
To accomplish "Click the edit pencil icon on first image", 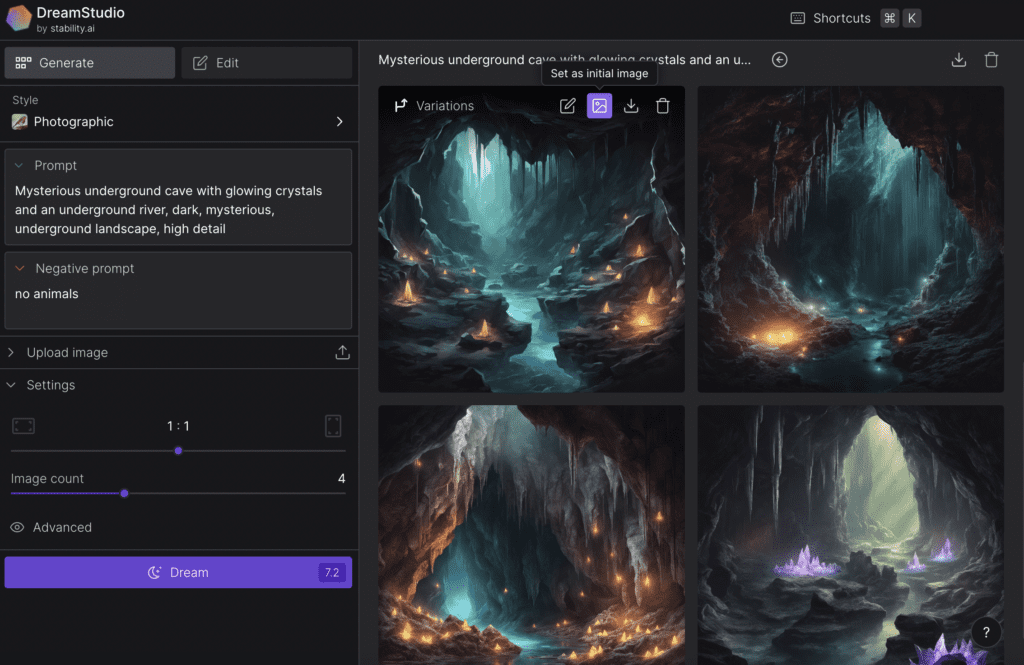I will coord(567,106).
